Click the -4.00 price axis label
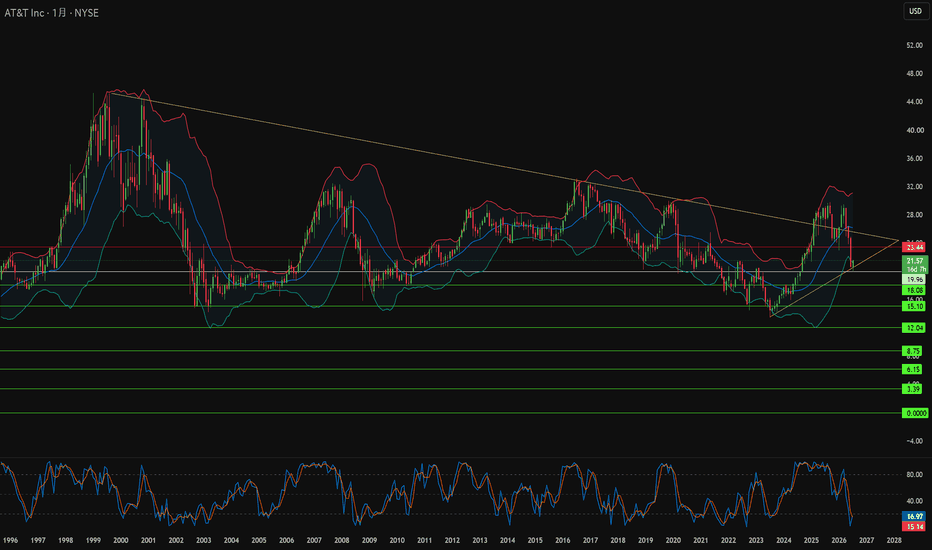The image size is (932, 550). [915, 441]
